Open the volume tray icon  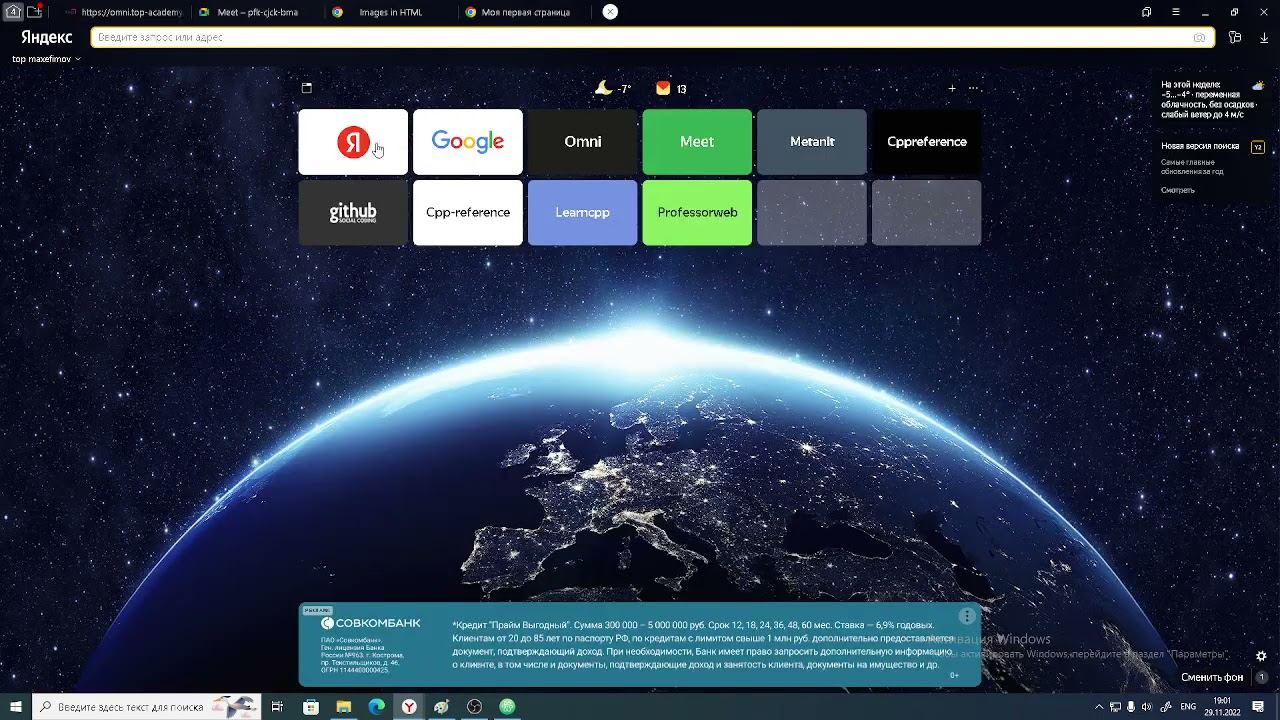click(1148, 707)
